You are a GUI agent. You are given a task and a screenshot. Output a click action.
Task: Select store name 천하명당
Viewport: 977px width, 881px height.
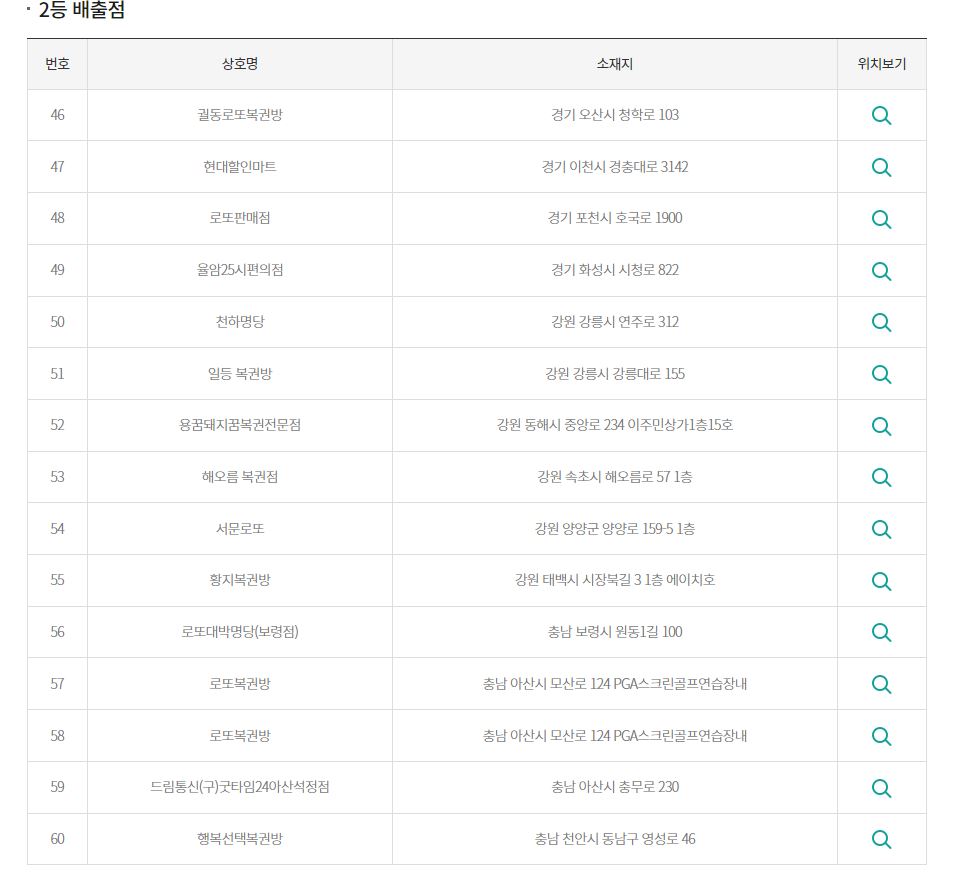240,321
